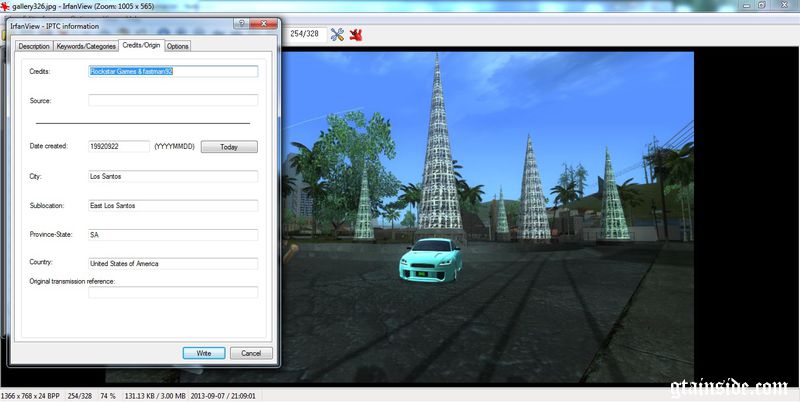Switch to the Description tab
Screen dimensions: 800x402
coord(34,46)
